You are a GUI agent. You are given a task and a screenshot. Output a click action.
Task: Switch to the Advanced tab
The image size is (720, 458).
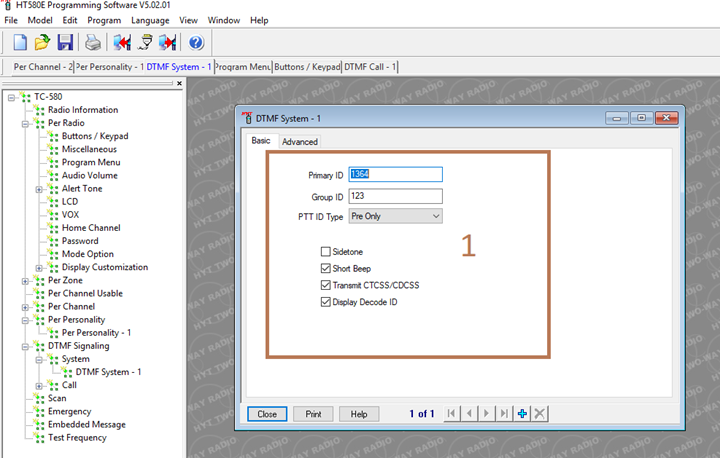(x=300, y=141)
